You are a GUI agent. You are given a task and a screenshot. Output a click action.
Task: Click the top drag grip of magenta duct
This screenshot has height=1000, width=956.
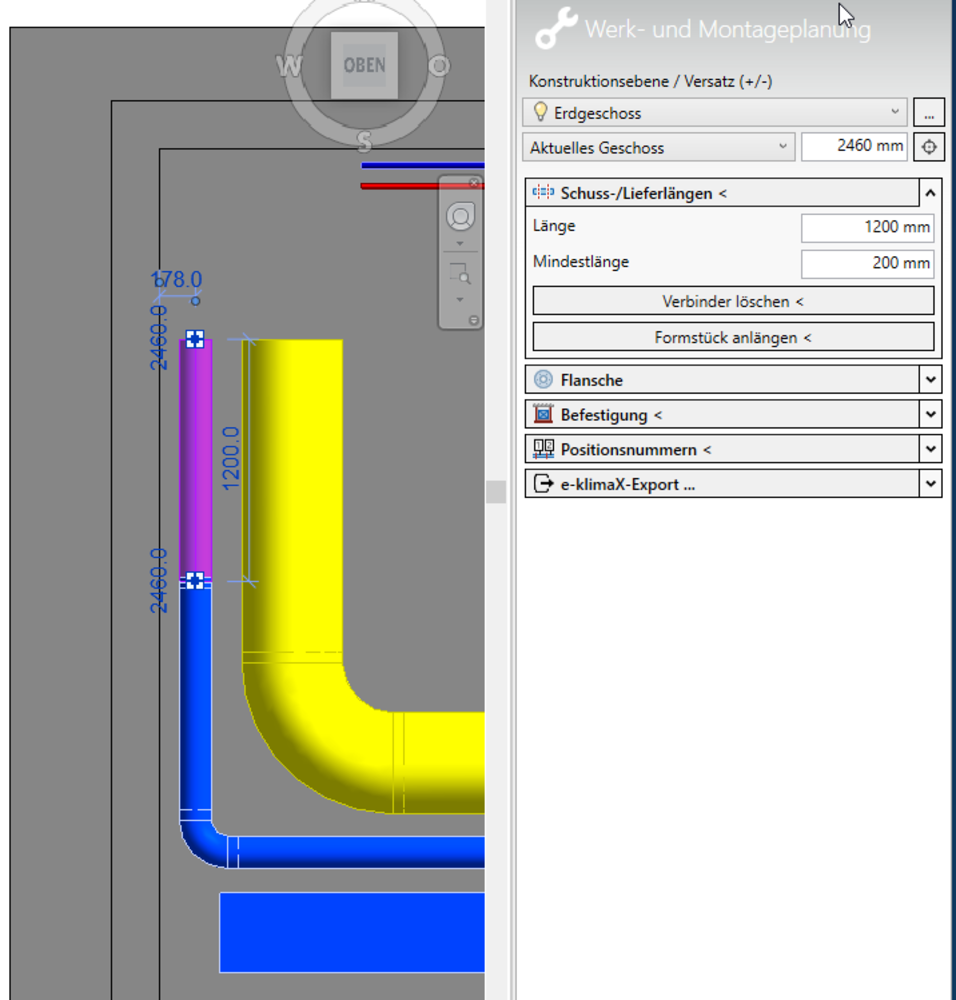195,339
